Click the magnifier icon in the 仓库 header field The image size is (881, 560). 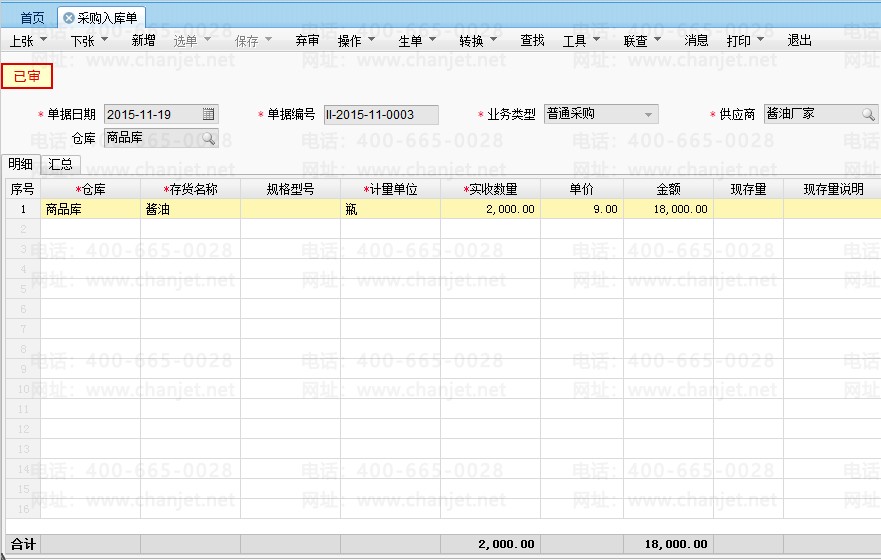(x=208, y=138)
